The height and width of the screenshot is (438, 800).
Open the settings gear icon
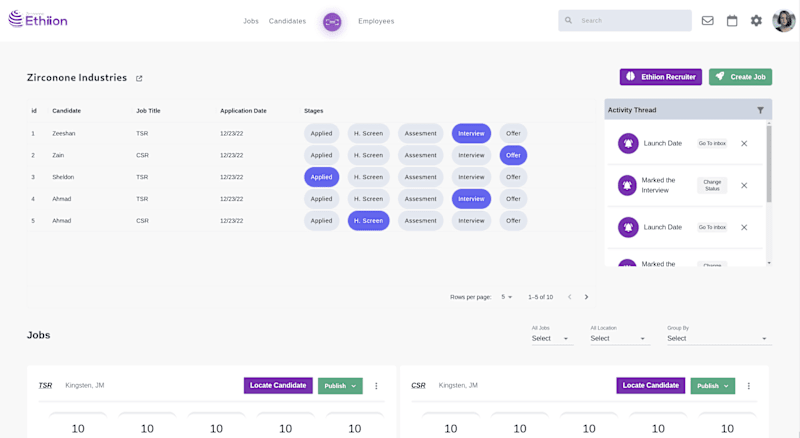click(756, 21)
